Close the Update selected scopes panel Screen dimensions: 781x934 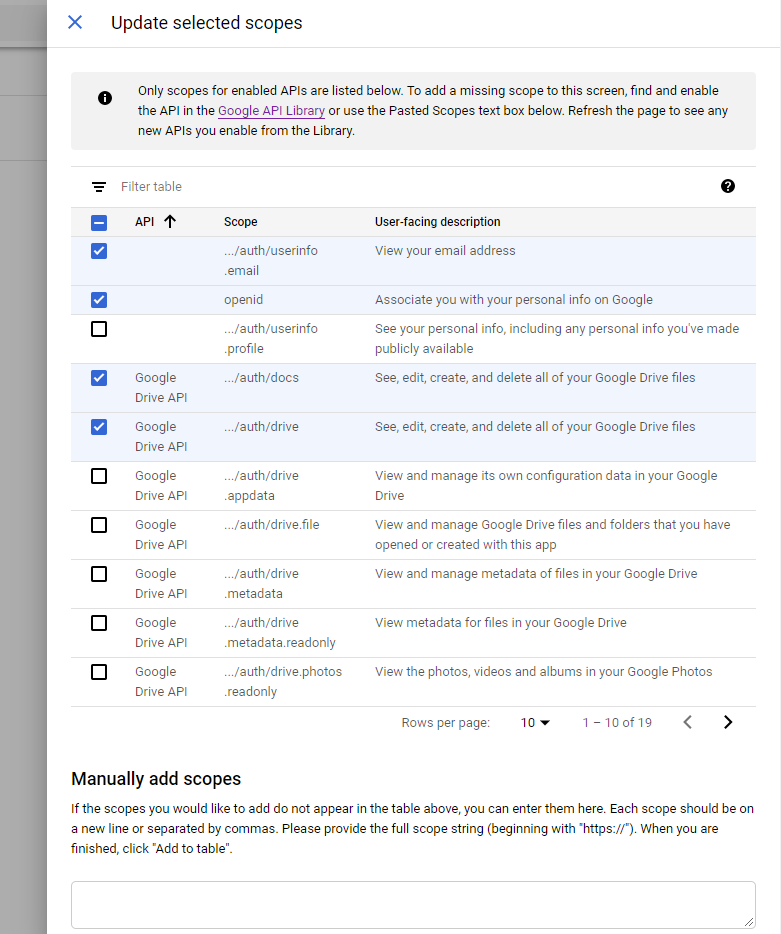75,23
